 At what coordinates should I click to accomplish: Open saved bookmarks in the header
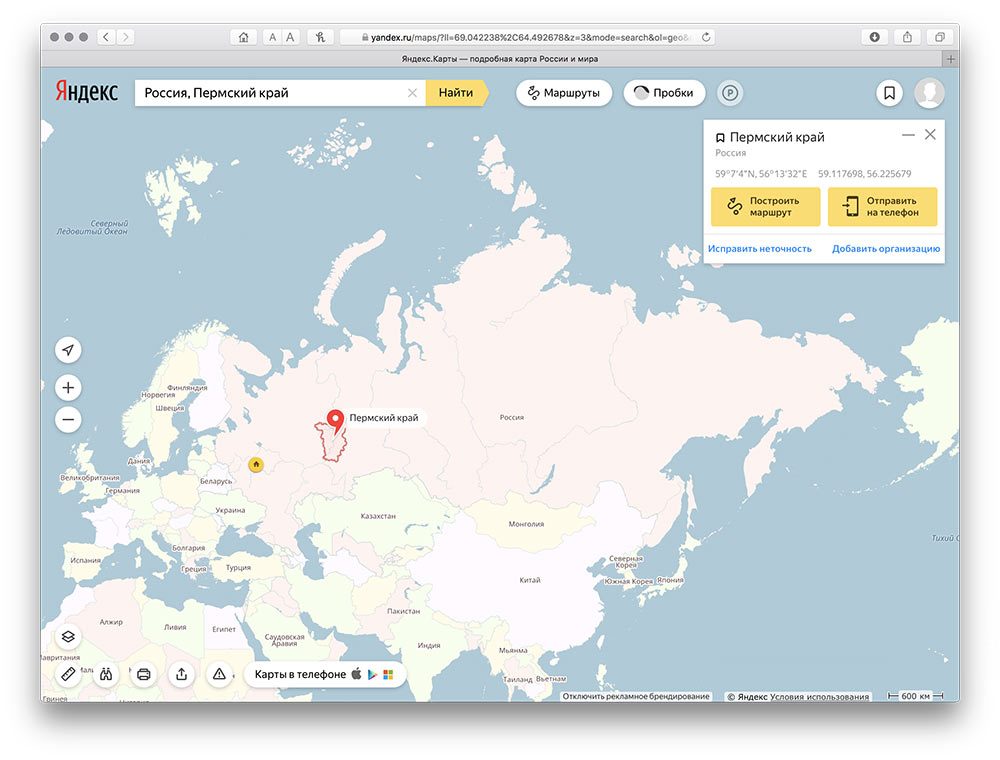coord(888,93)
